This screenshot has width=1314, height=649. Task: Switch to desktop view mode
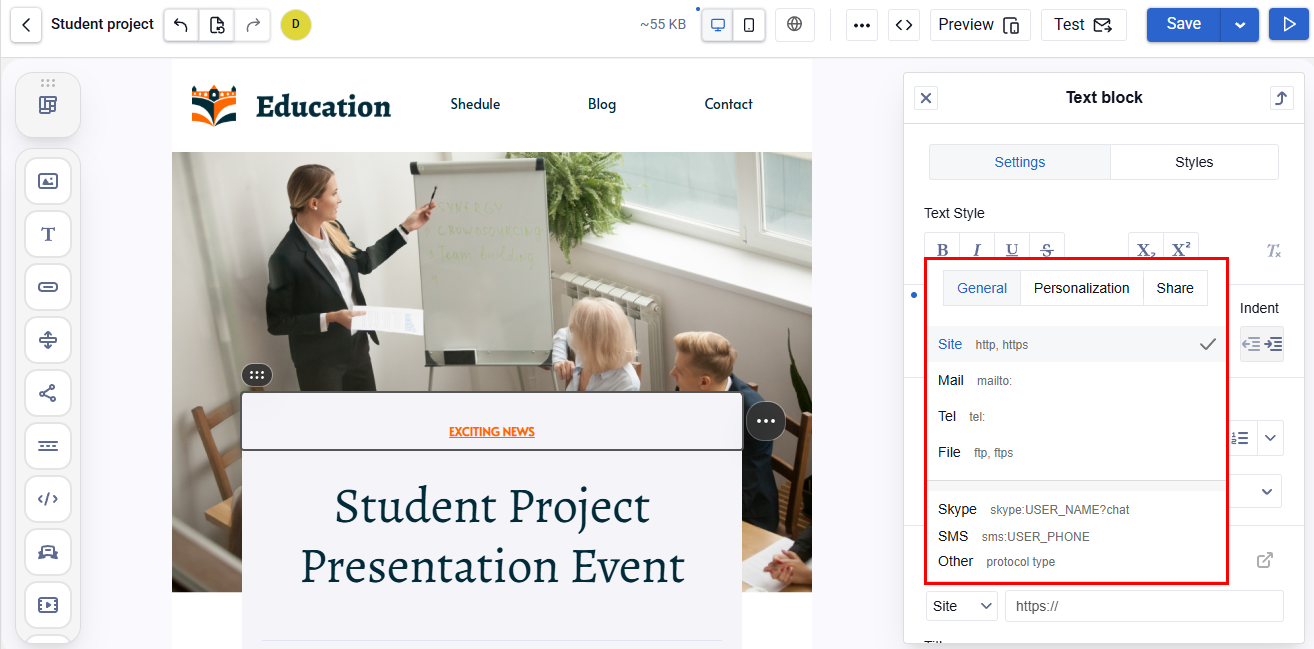pos(717,25)
